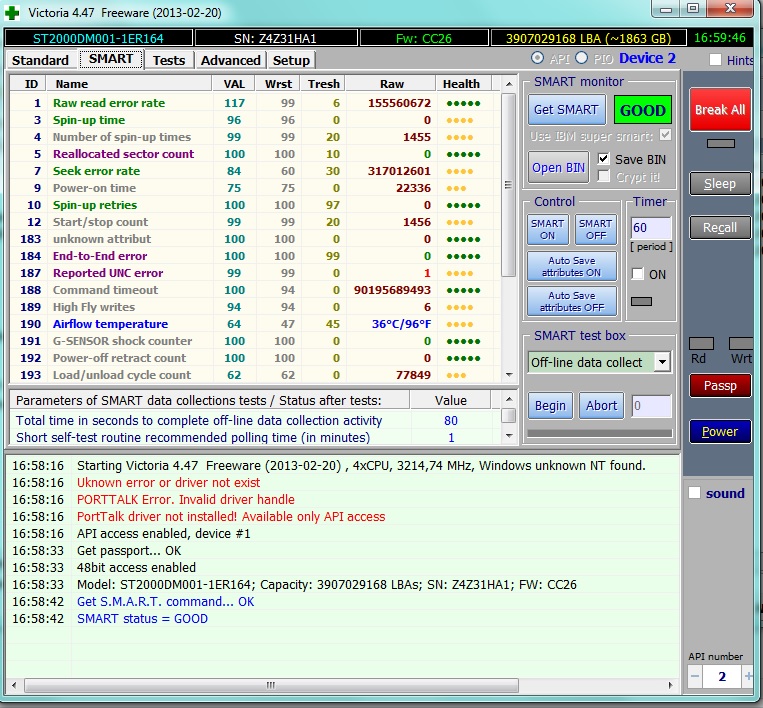
Task: Click the log scroll left arrow
Action: [14, 685]
